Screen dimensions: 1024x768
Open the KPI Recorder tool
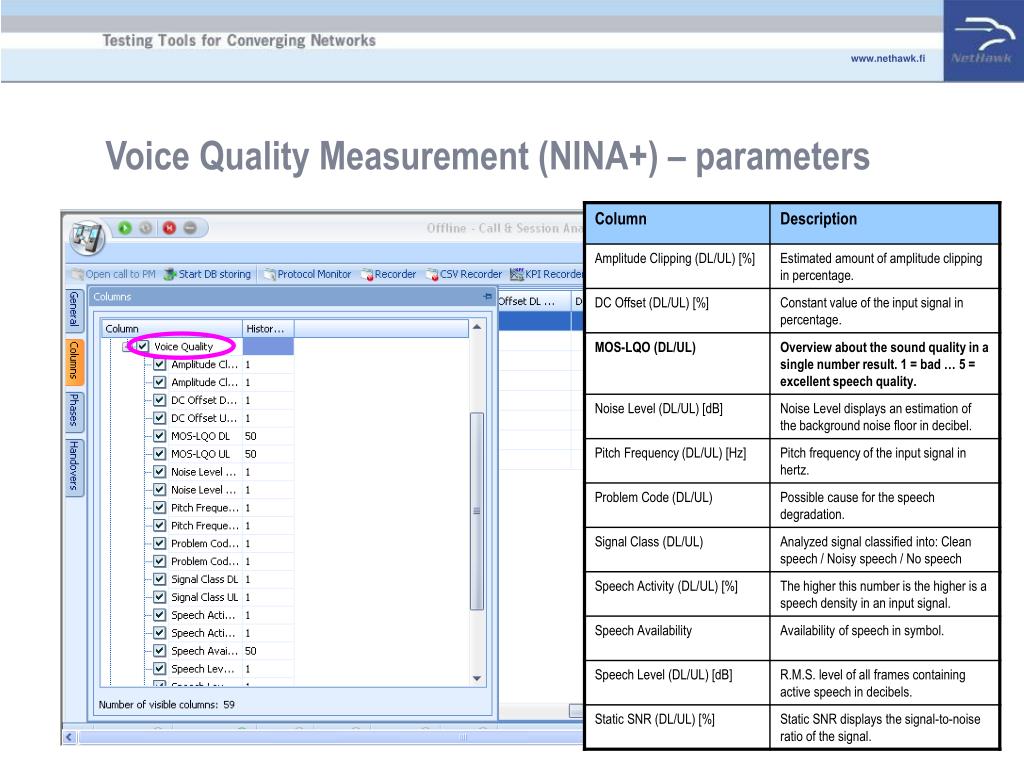click(x=546, y=274)
